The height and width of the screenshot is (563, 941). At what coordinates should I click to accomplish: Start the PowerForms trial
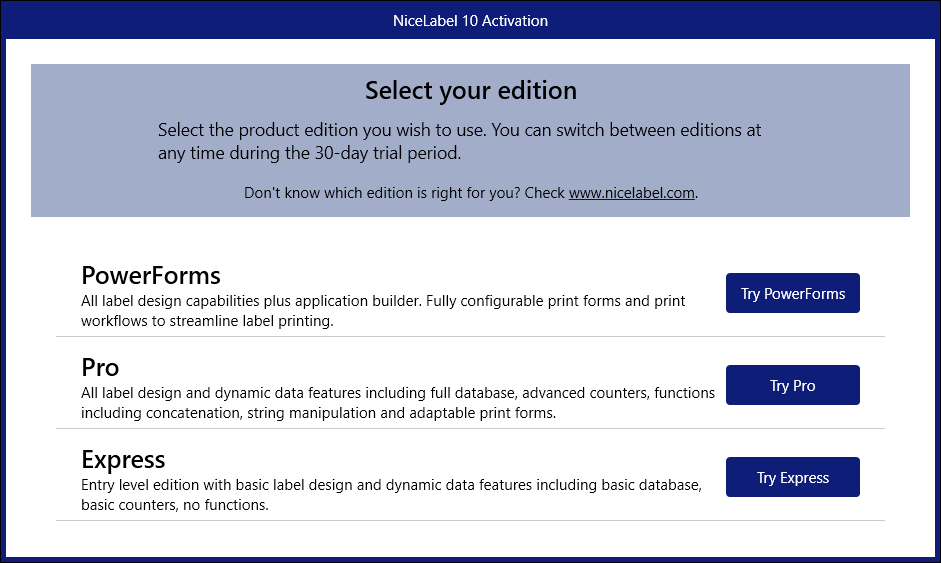792,293
